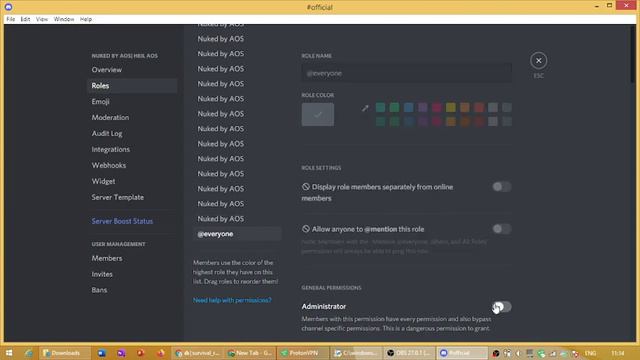Open the Emoji settings section
Screen dimensions: 640x360
point(133,102)
